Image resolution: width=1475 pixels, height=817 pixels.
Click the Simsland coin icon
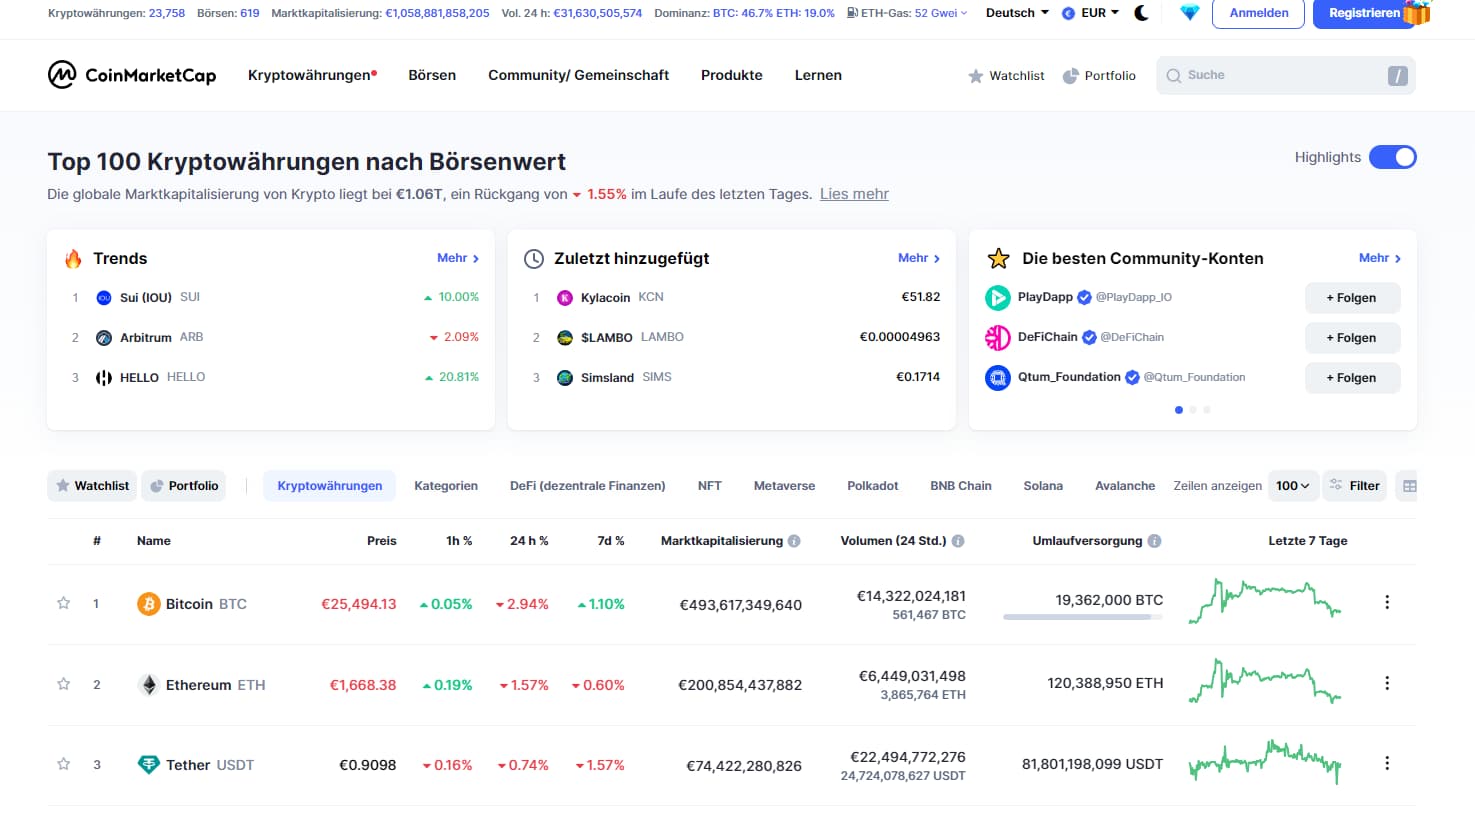(565, 378)
